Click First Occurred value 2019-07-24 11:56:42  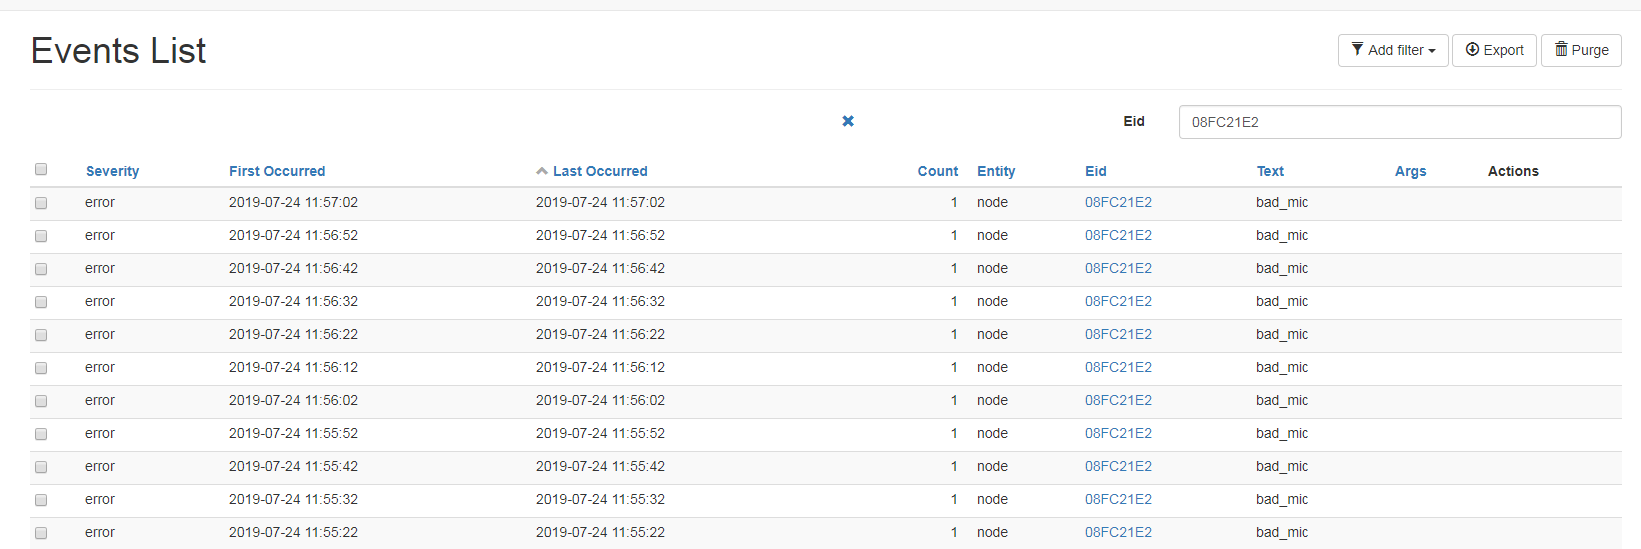click(x=293, y=268)
